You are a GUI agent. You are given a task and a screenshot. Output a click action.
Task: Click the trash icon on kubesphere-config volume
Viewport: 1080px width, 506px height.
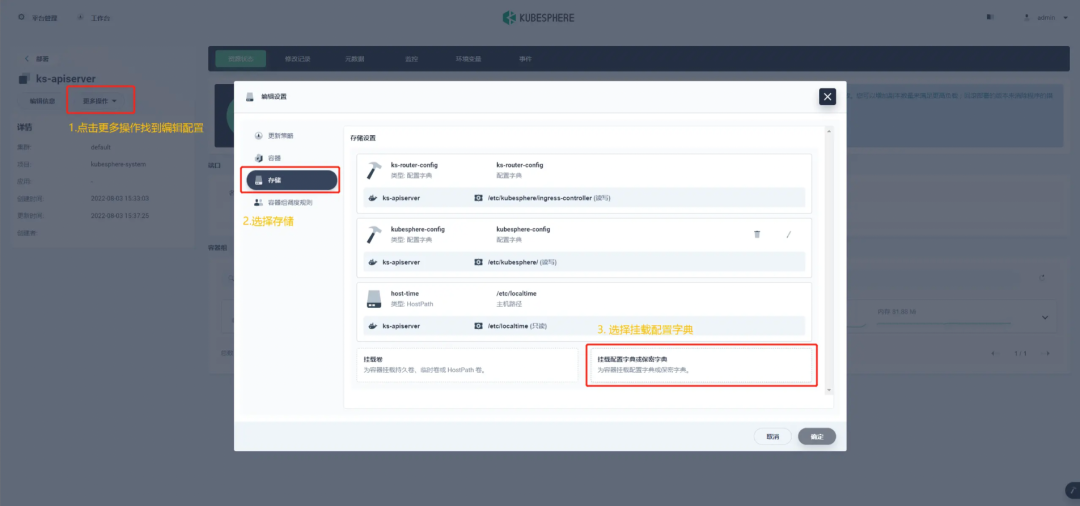(x=757, y=234)
